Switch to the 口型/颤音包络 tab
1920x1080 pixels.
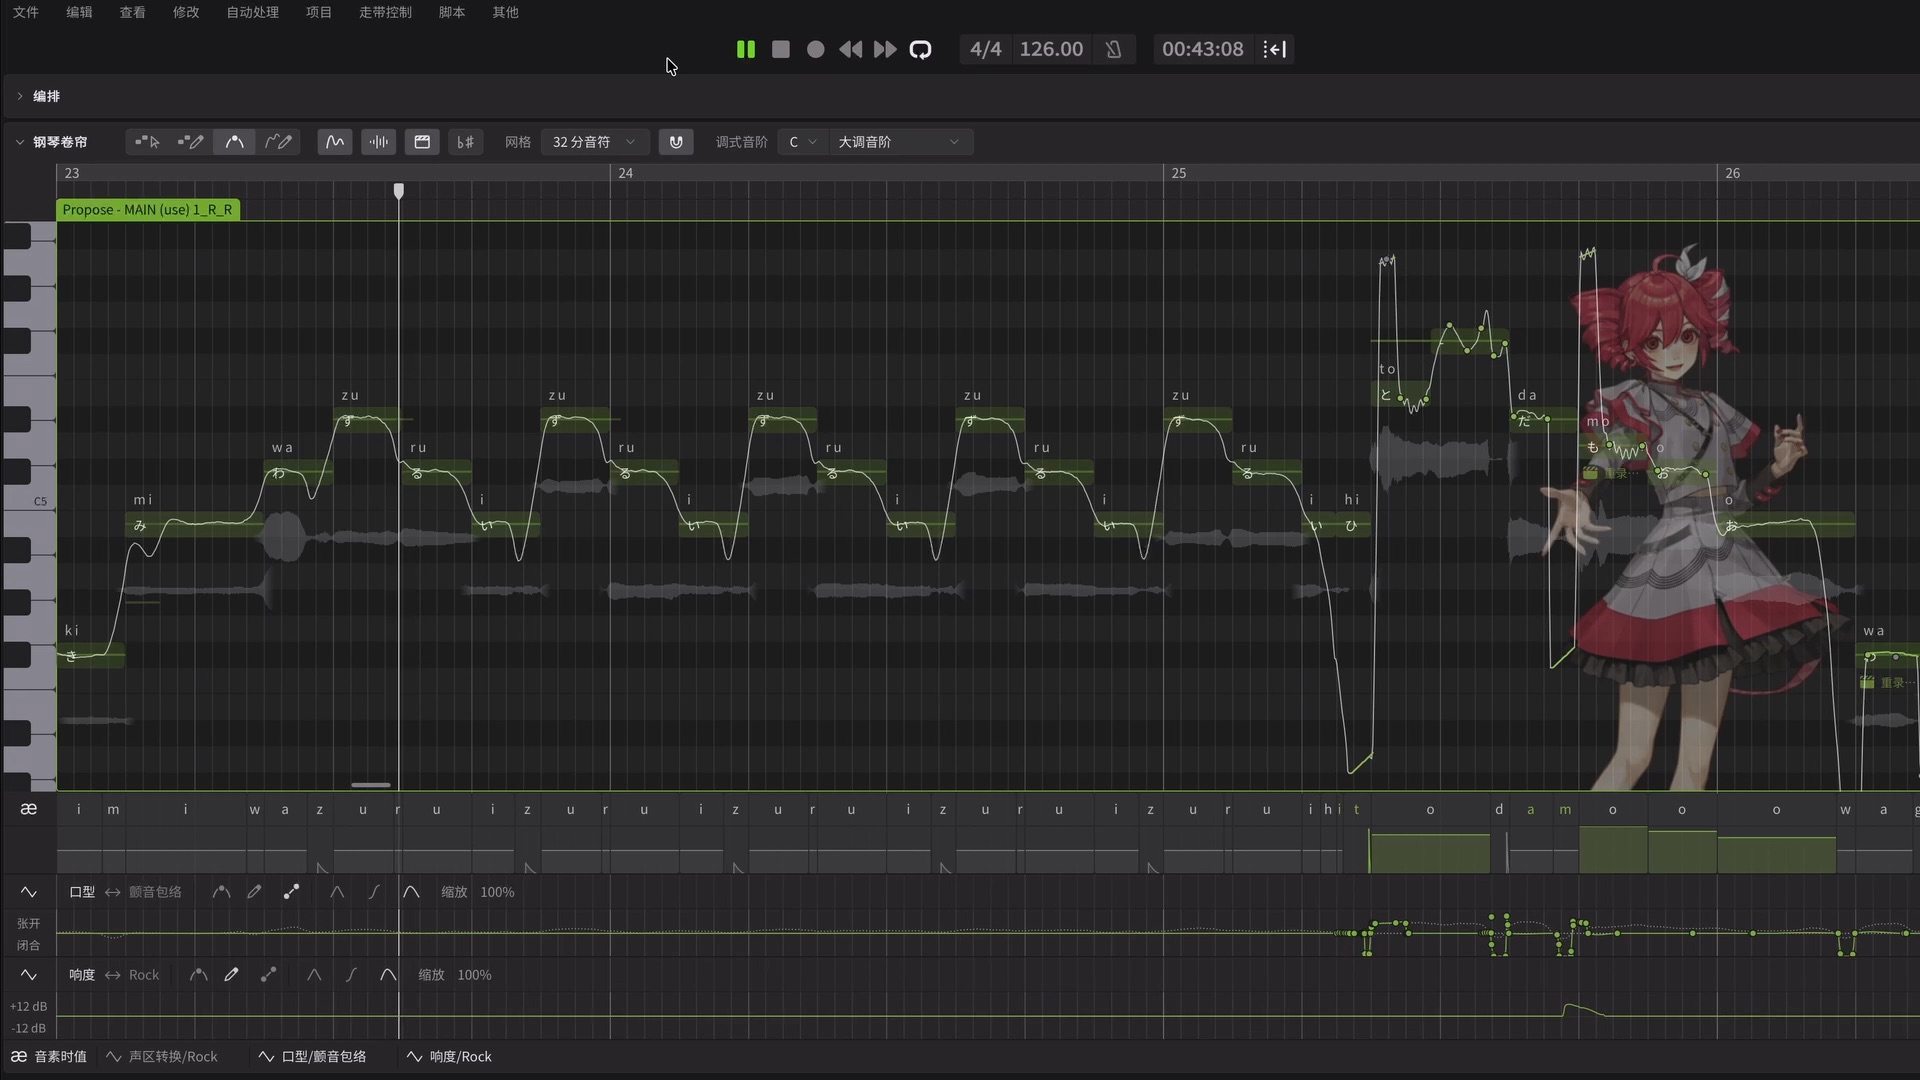tap(313, 1057)
